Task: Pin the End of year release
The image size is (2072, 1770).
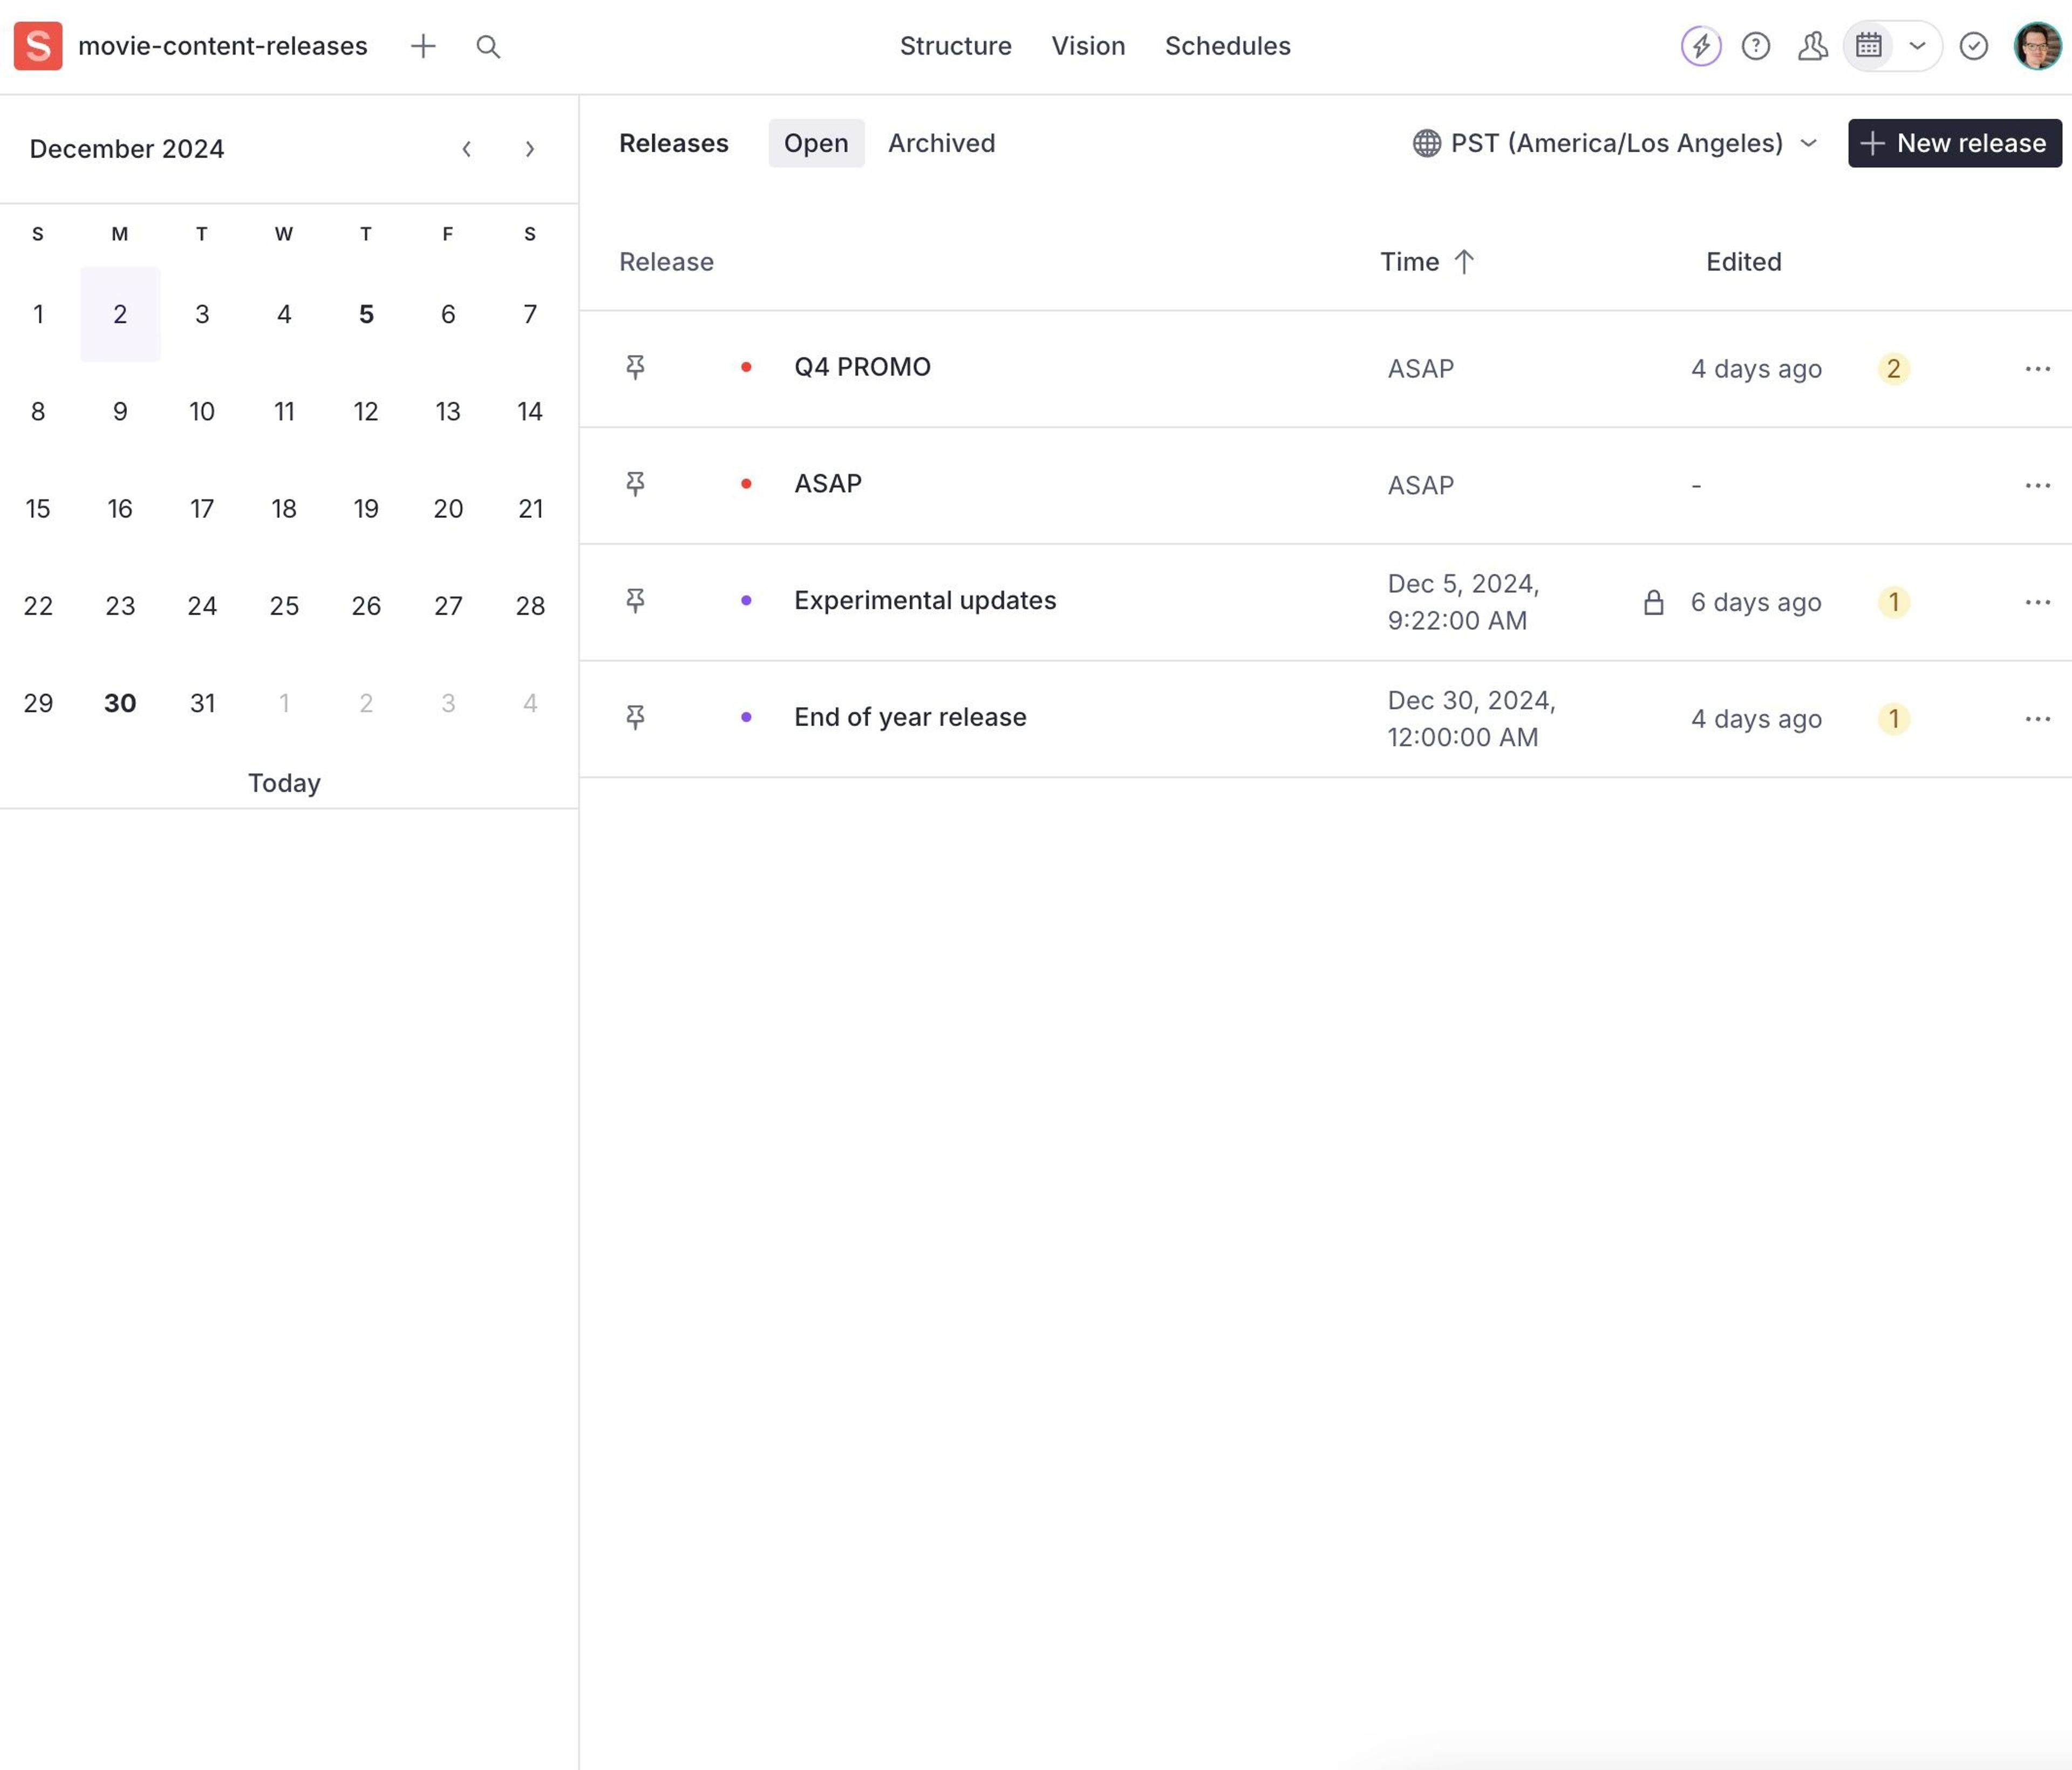Action: click(635, 717)
